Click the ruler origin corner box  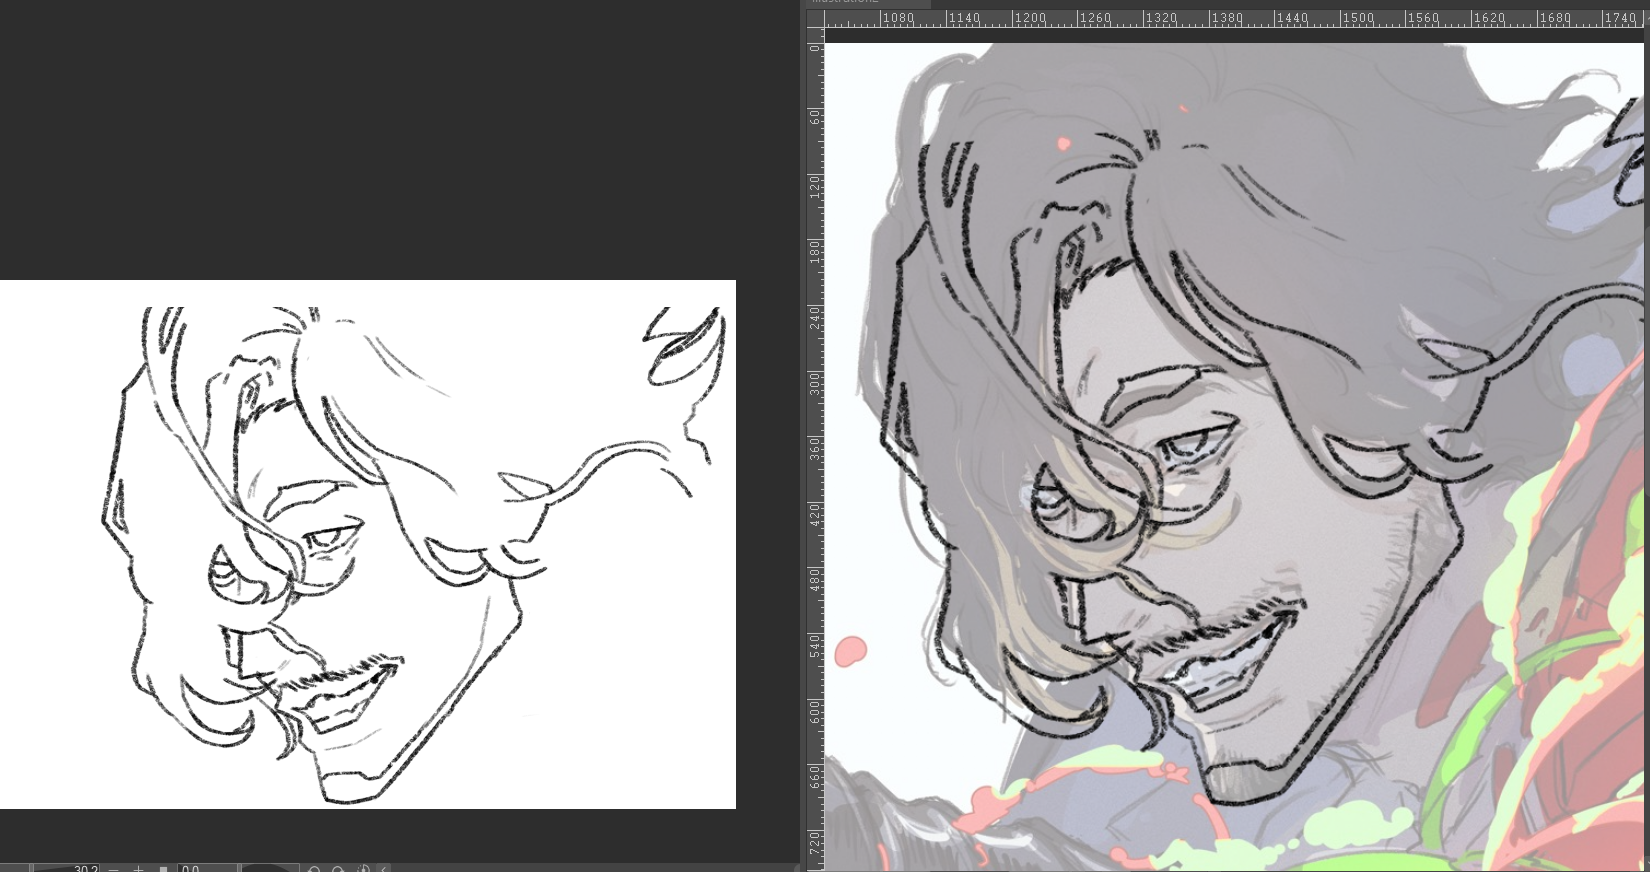[815, 18]
